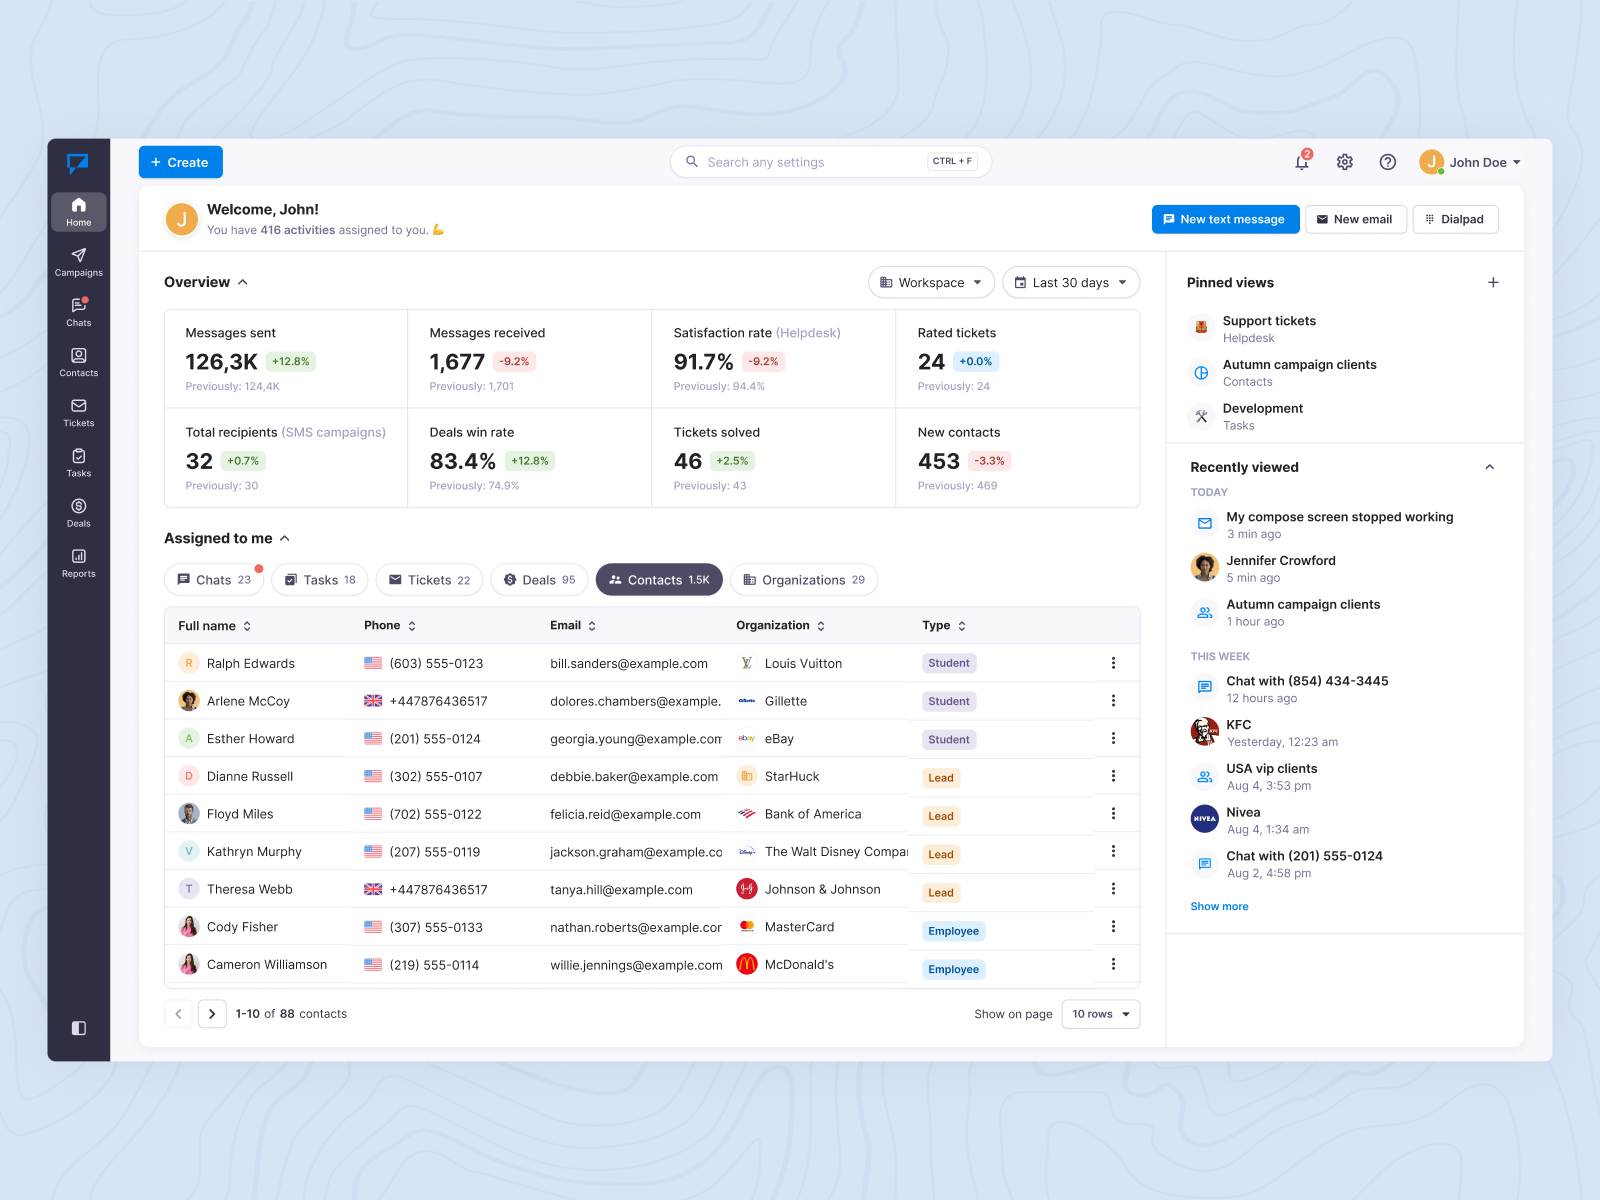Collapse the sidebar using the bottom toggle
Viewport: 1600px width, 1200px height.
pos(78,1028)
